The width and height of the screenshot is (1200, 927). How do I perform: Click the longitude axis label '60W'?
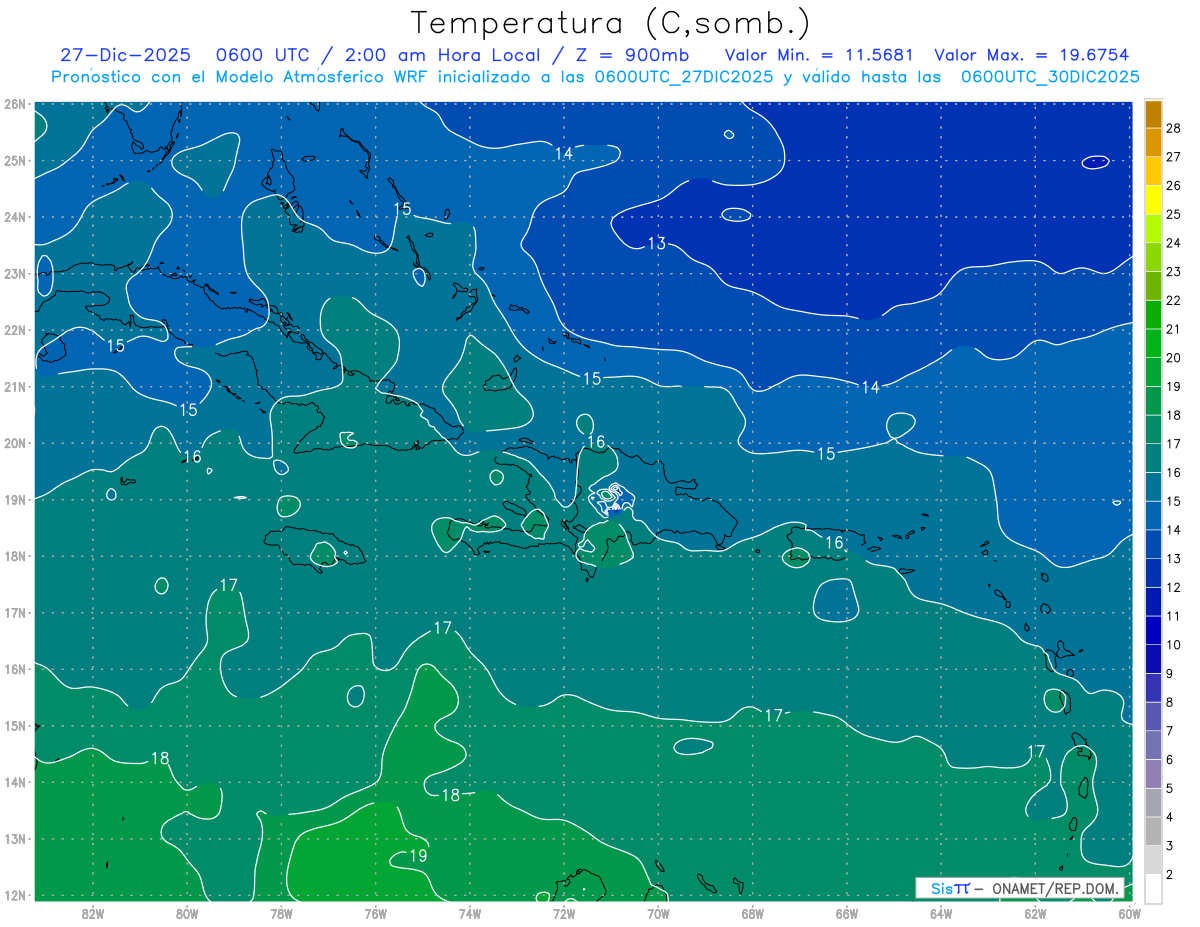[x=1130, y=913]
